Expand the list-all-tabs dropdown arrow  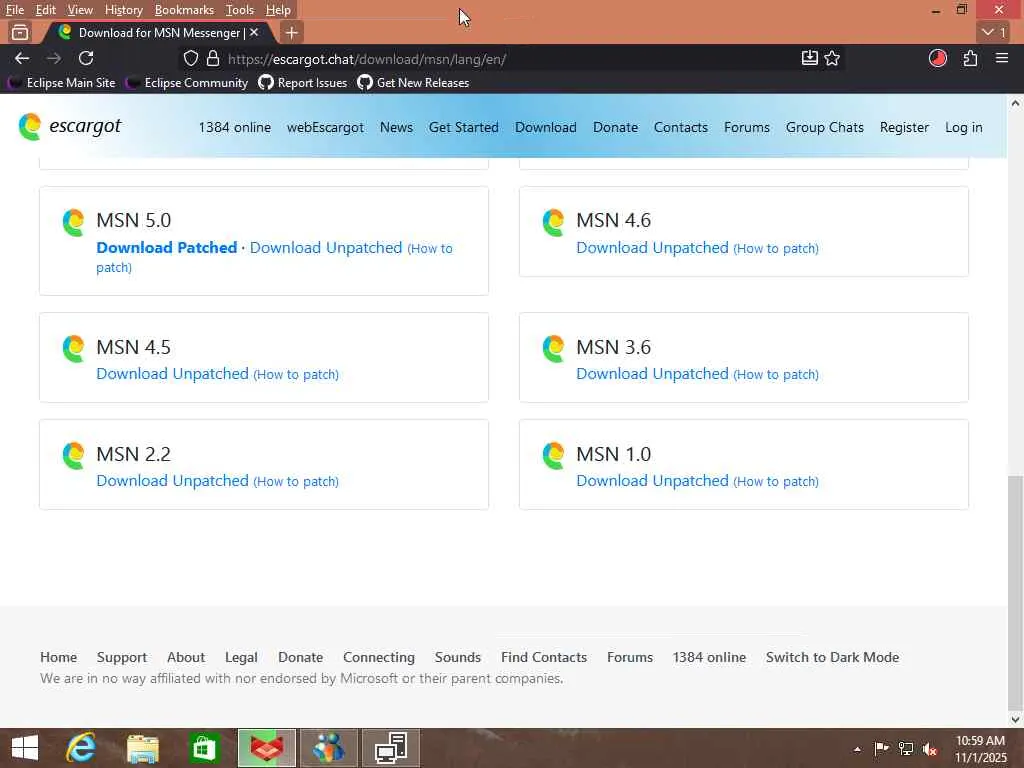pos(994,32)
